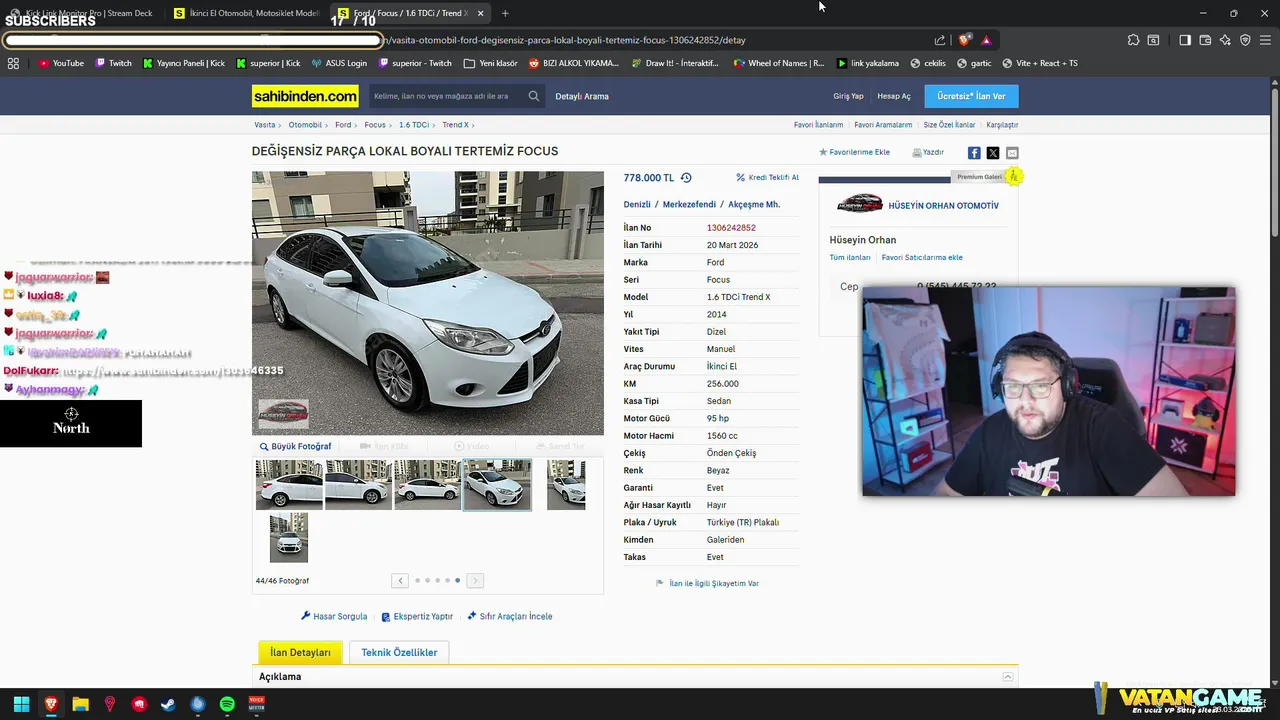Open the browser hamburger menu
The image size is (1280, 720).
1265,40
